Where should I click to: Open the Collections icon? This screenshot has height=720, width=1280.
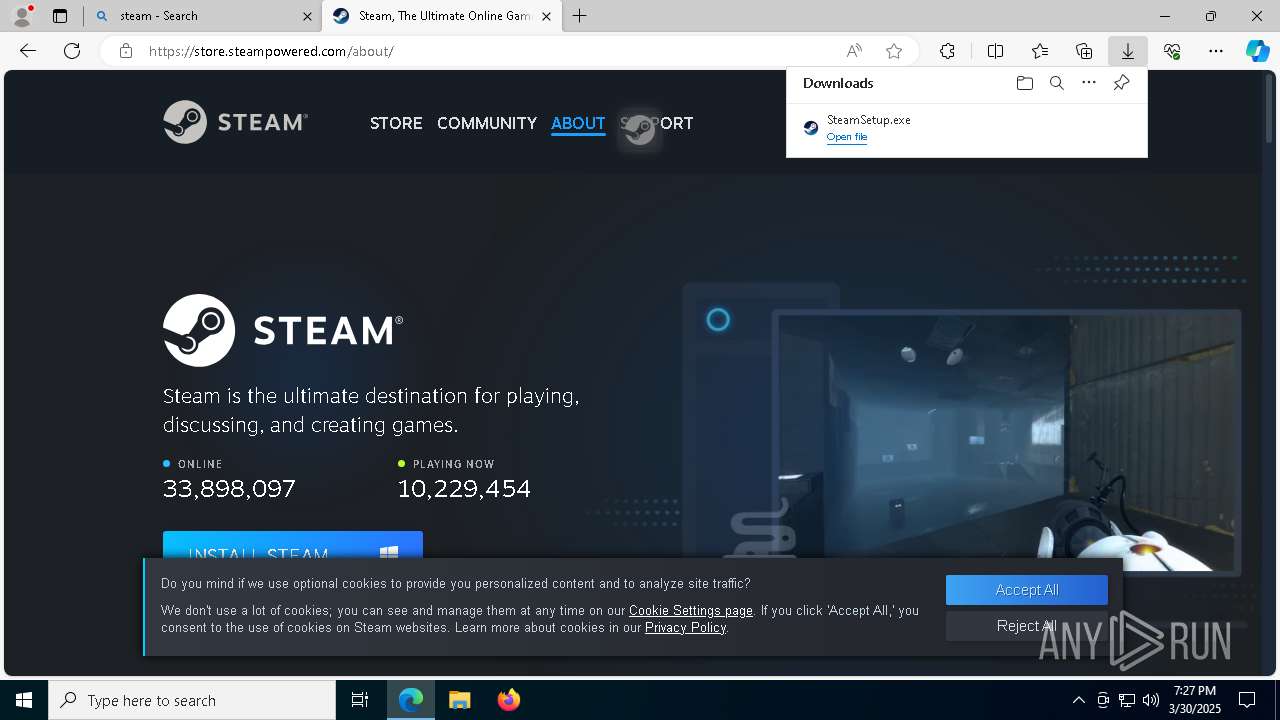1084,51
